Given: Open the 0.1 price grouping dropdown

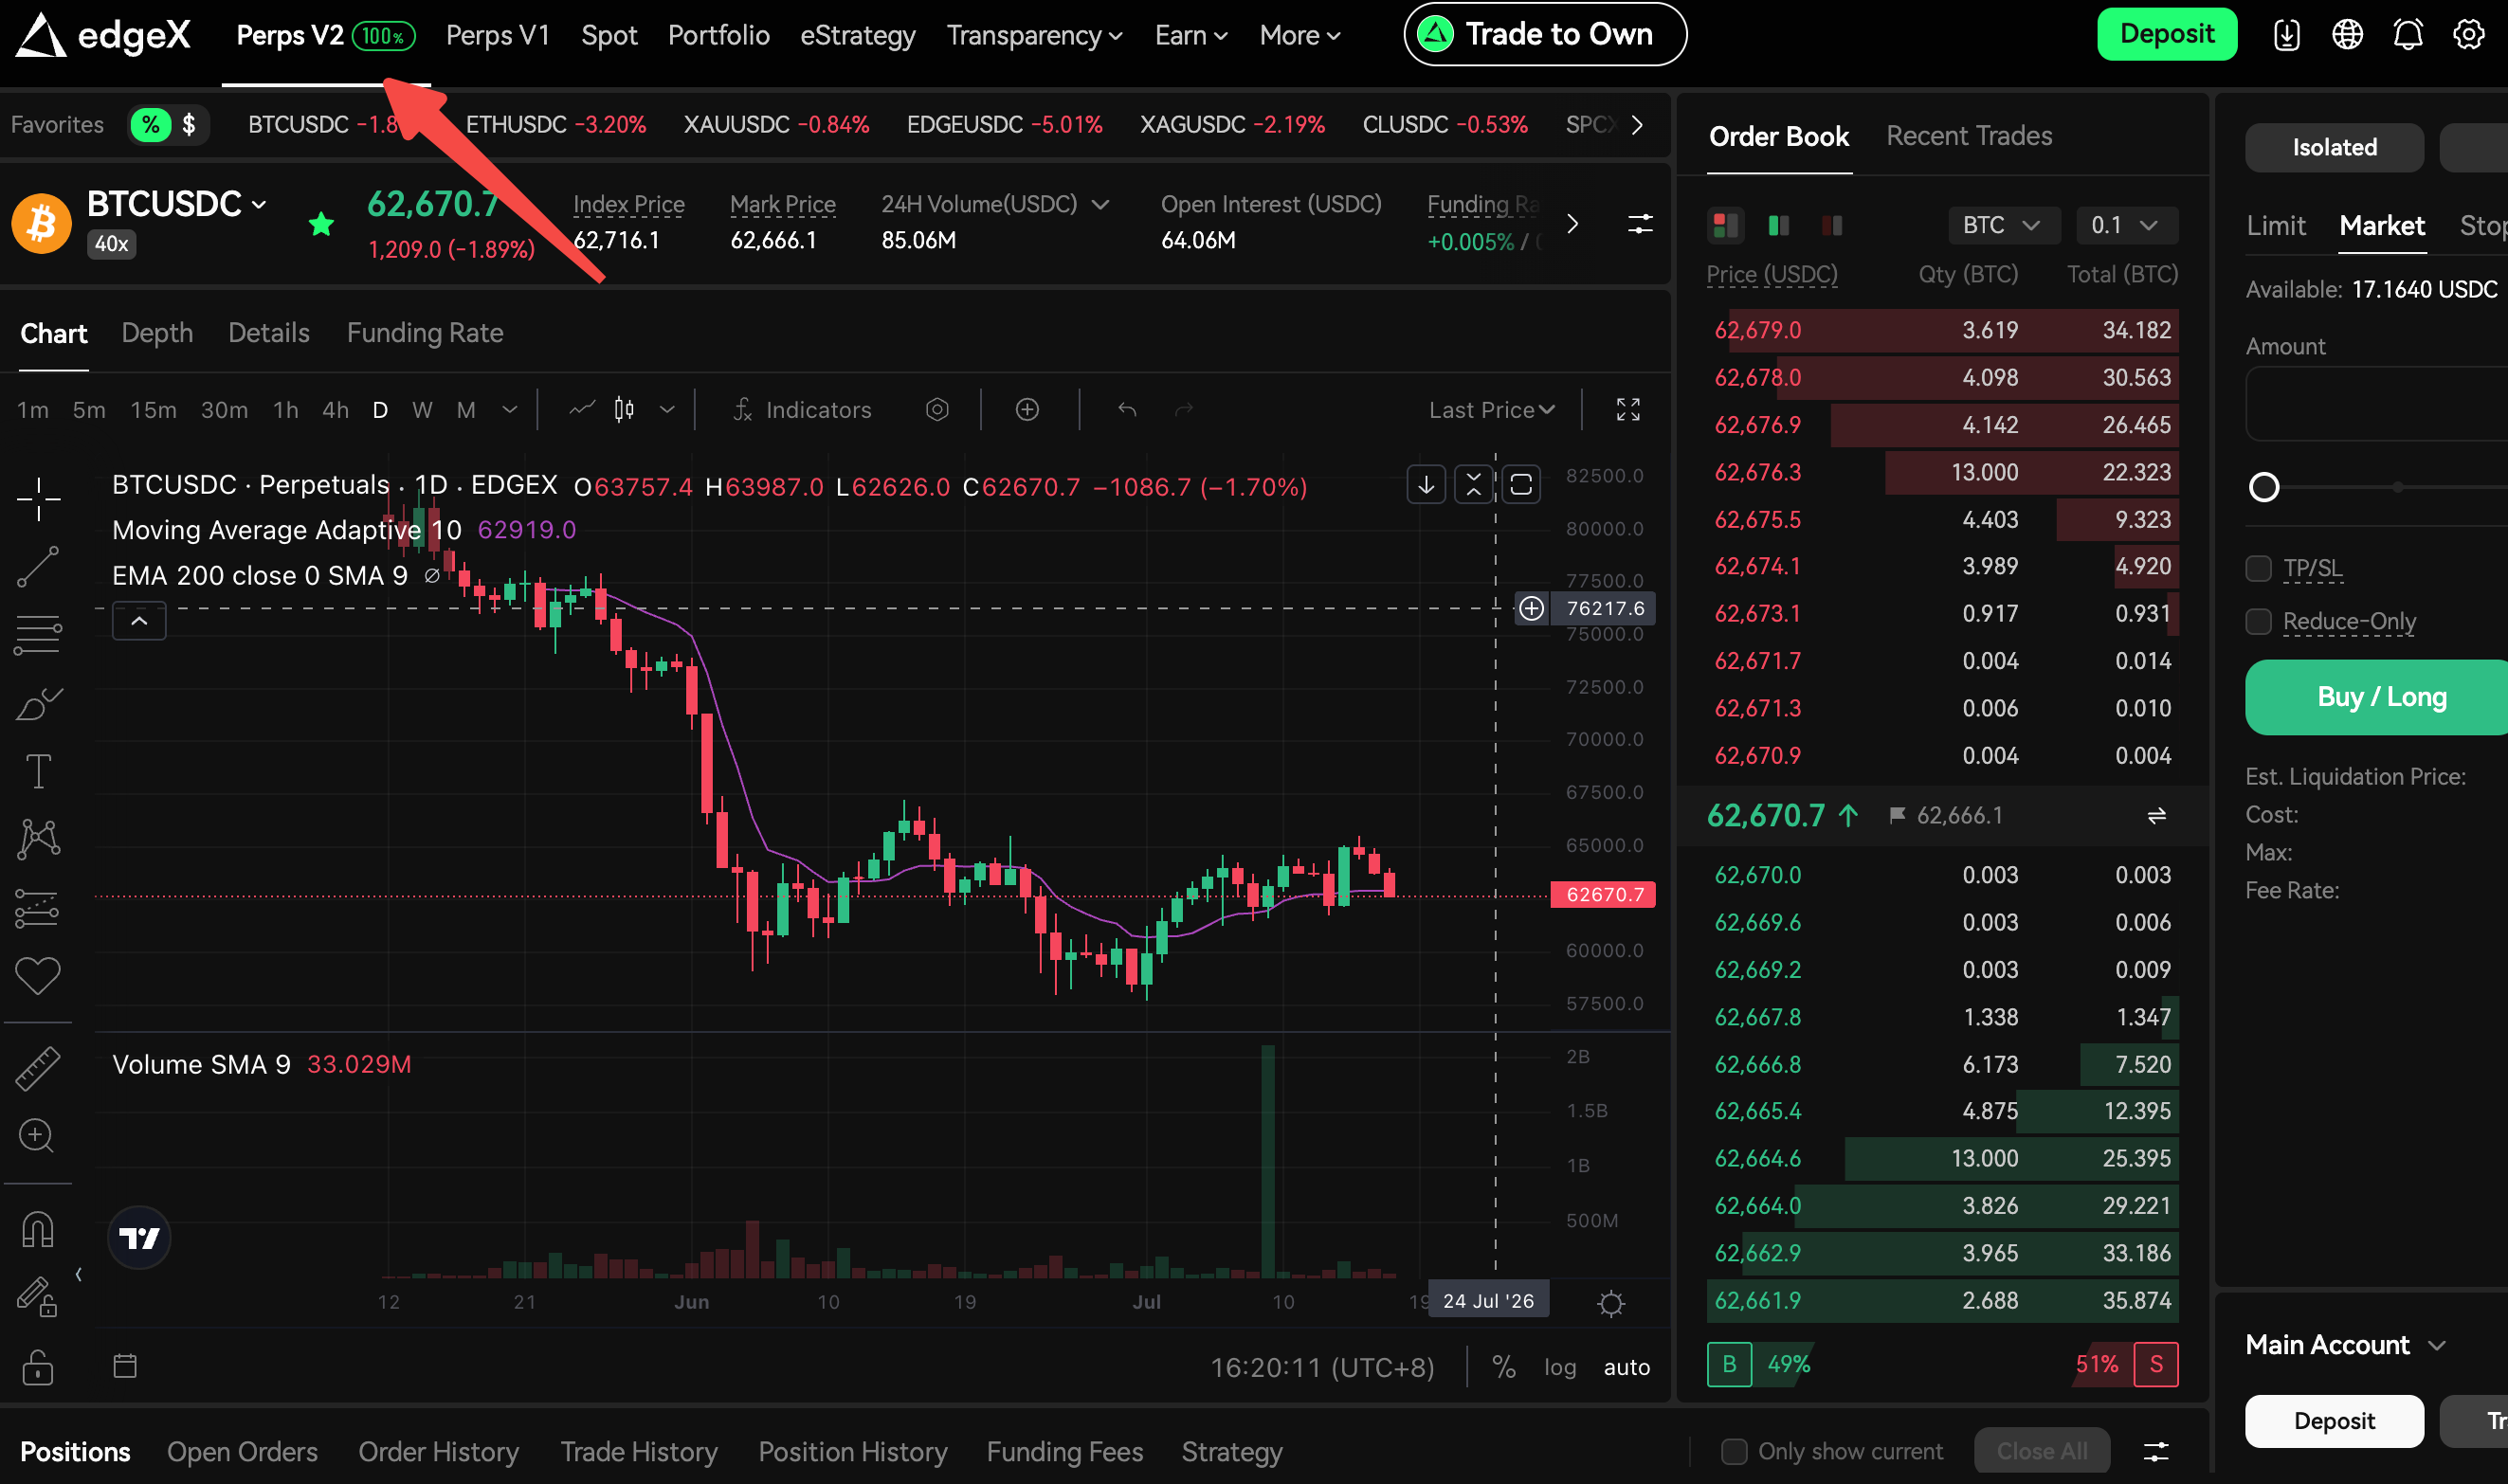Looking at the screenshot, I should 2126,225.
